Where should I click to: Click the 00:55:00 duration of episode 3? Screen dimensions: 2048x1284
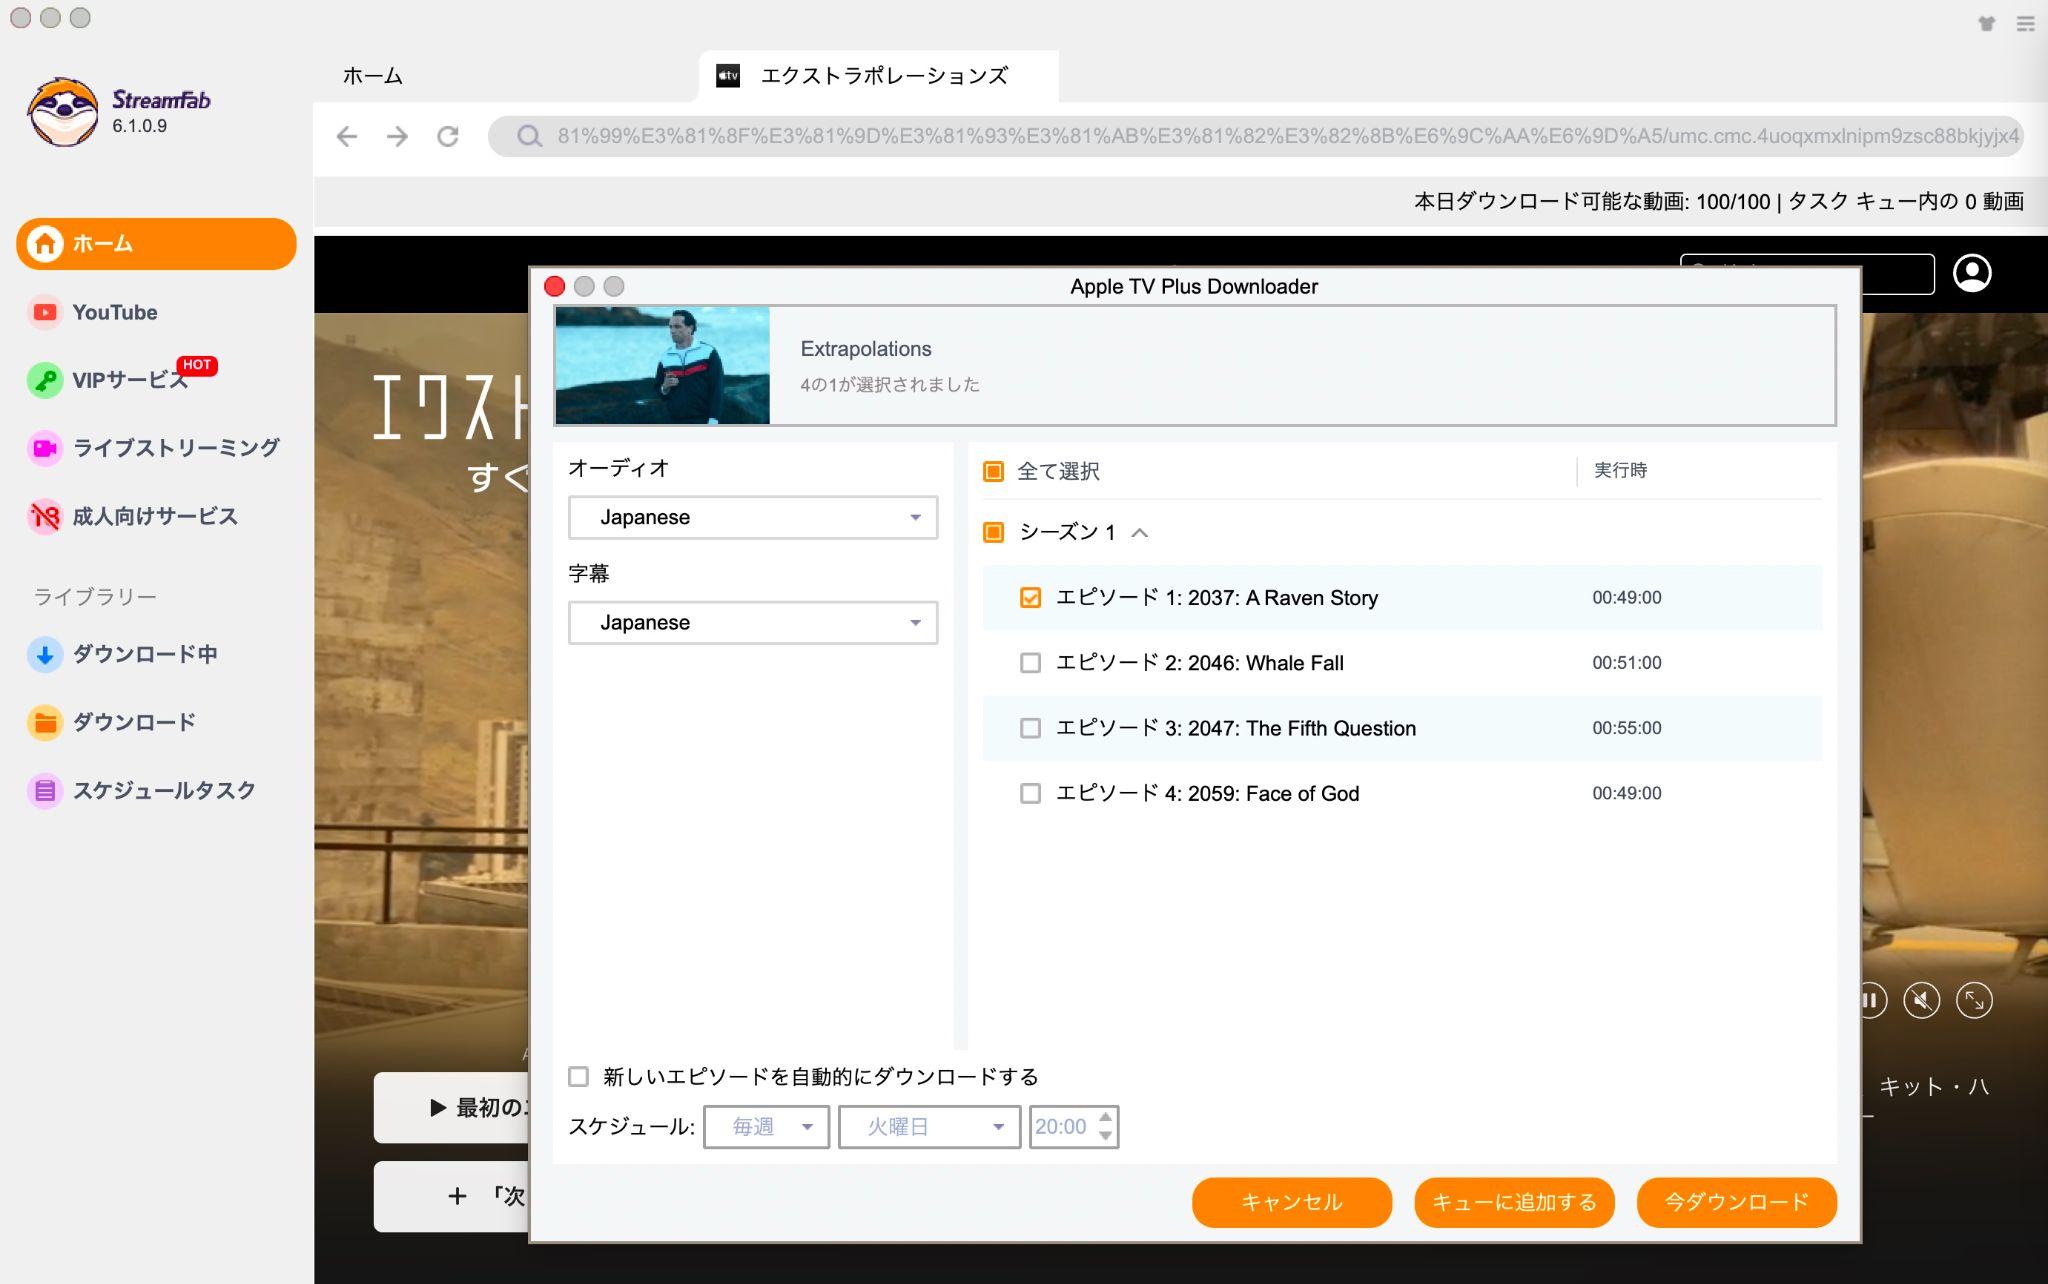pyautogui.click(x=1627, y=728)
